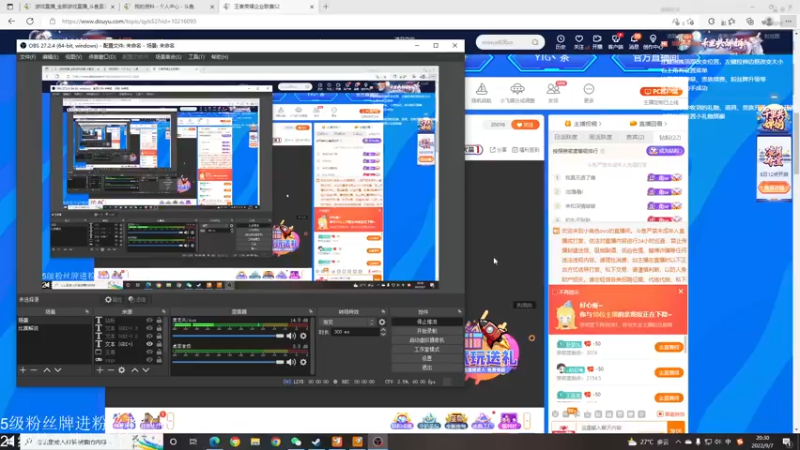Pop out the 控件 dock panel icon
The image size is (800, 450).
tap(459, 311)
